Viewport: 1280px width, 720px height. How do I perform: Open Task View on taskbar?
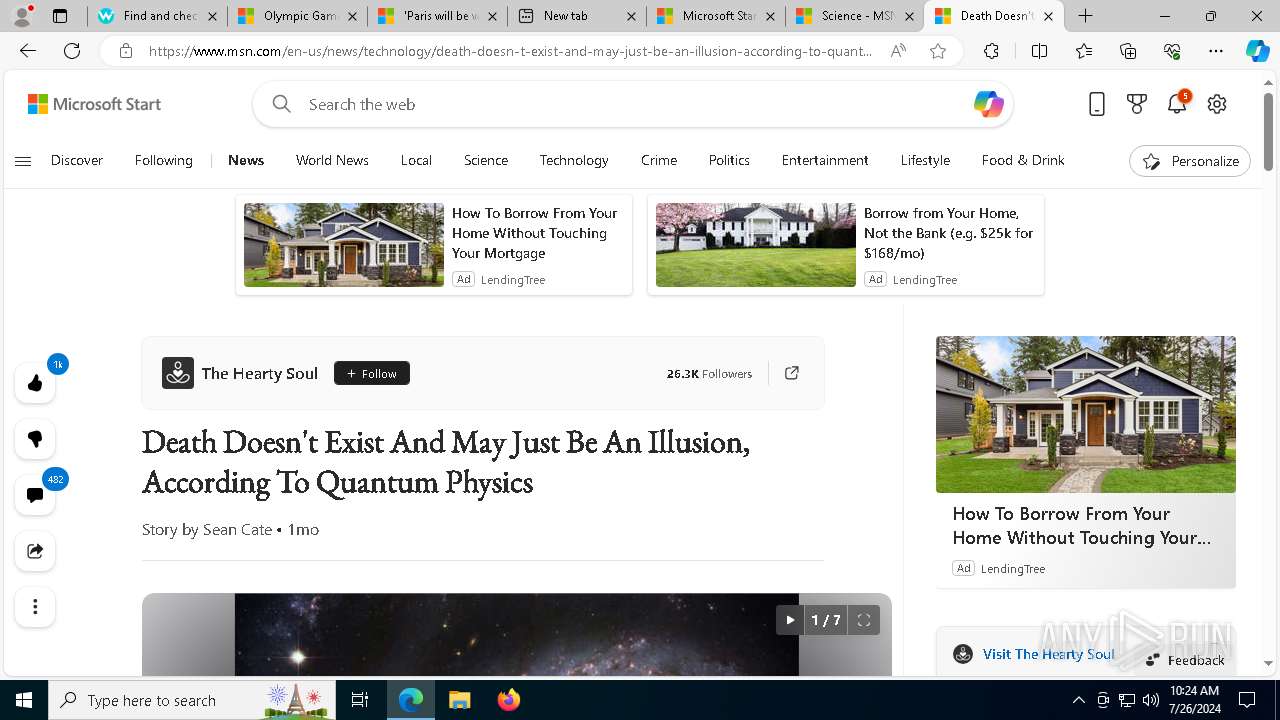click(360, 700)
